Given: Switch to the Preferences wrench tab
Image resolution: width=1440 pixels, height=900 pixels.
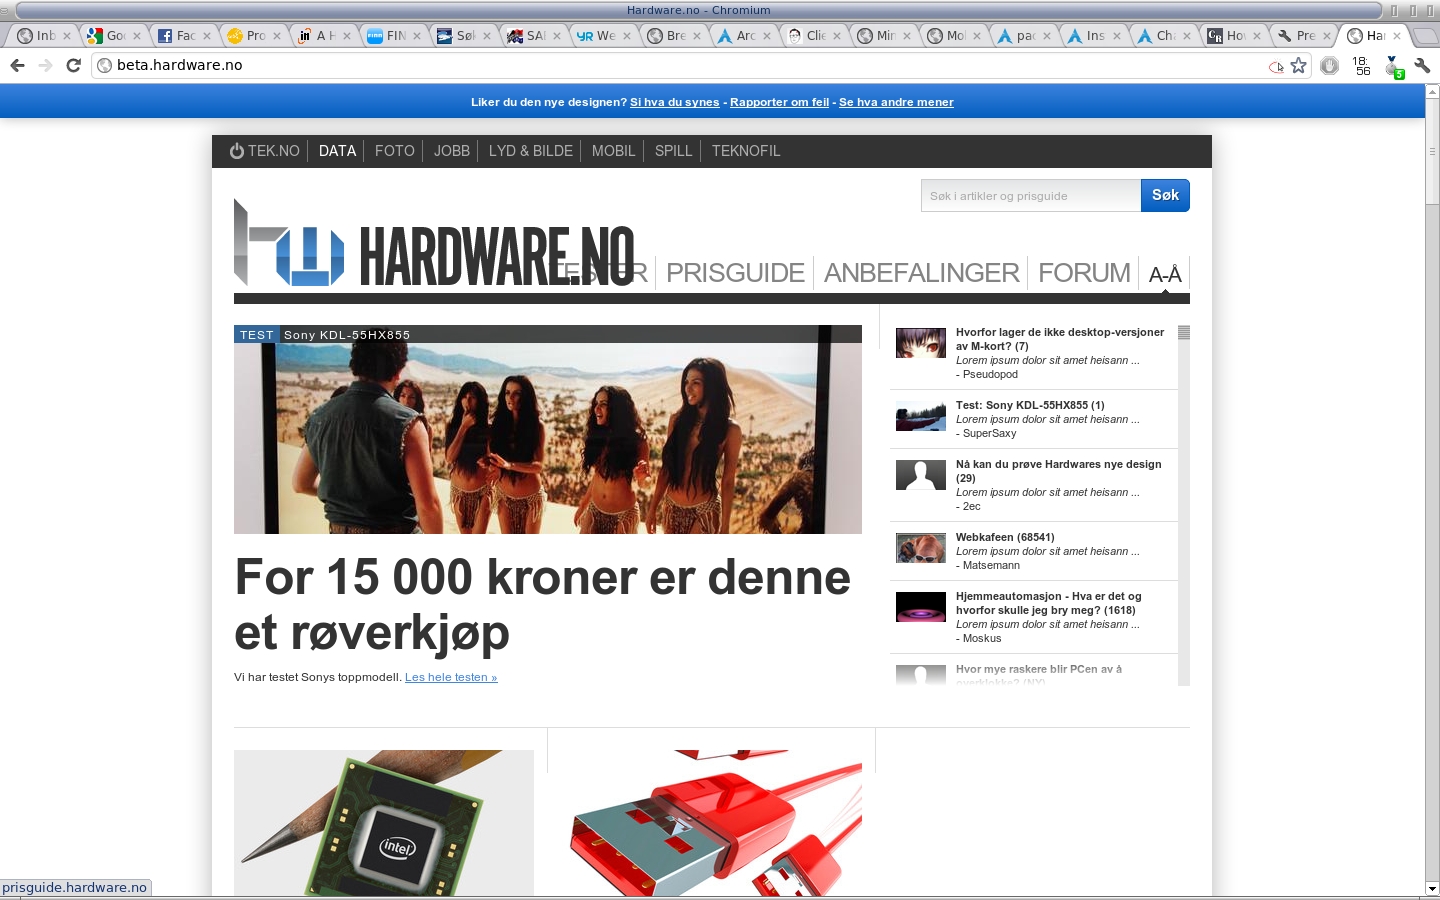Looking at the screenshot, I should click(x=1297, y=36).
